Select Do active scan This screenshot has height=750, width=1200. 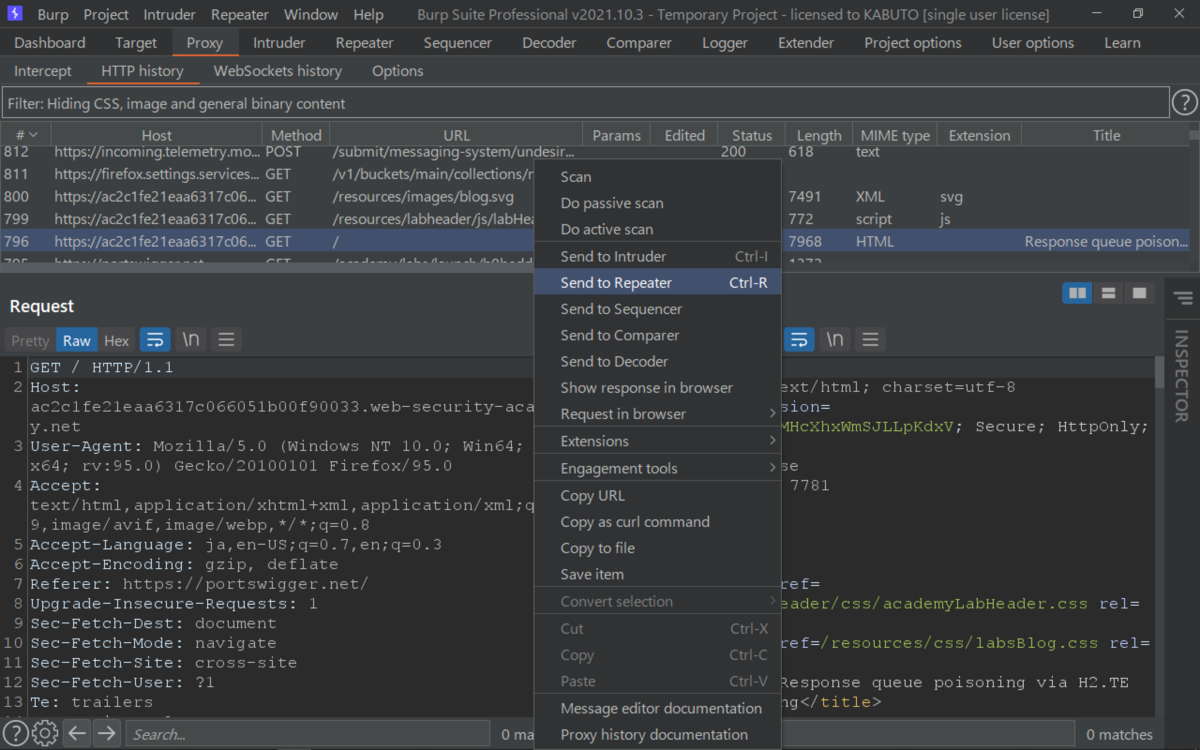click(657, 229)
